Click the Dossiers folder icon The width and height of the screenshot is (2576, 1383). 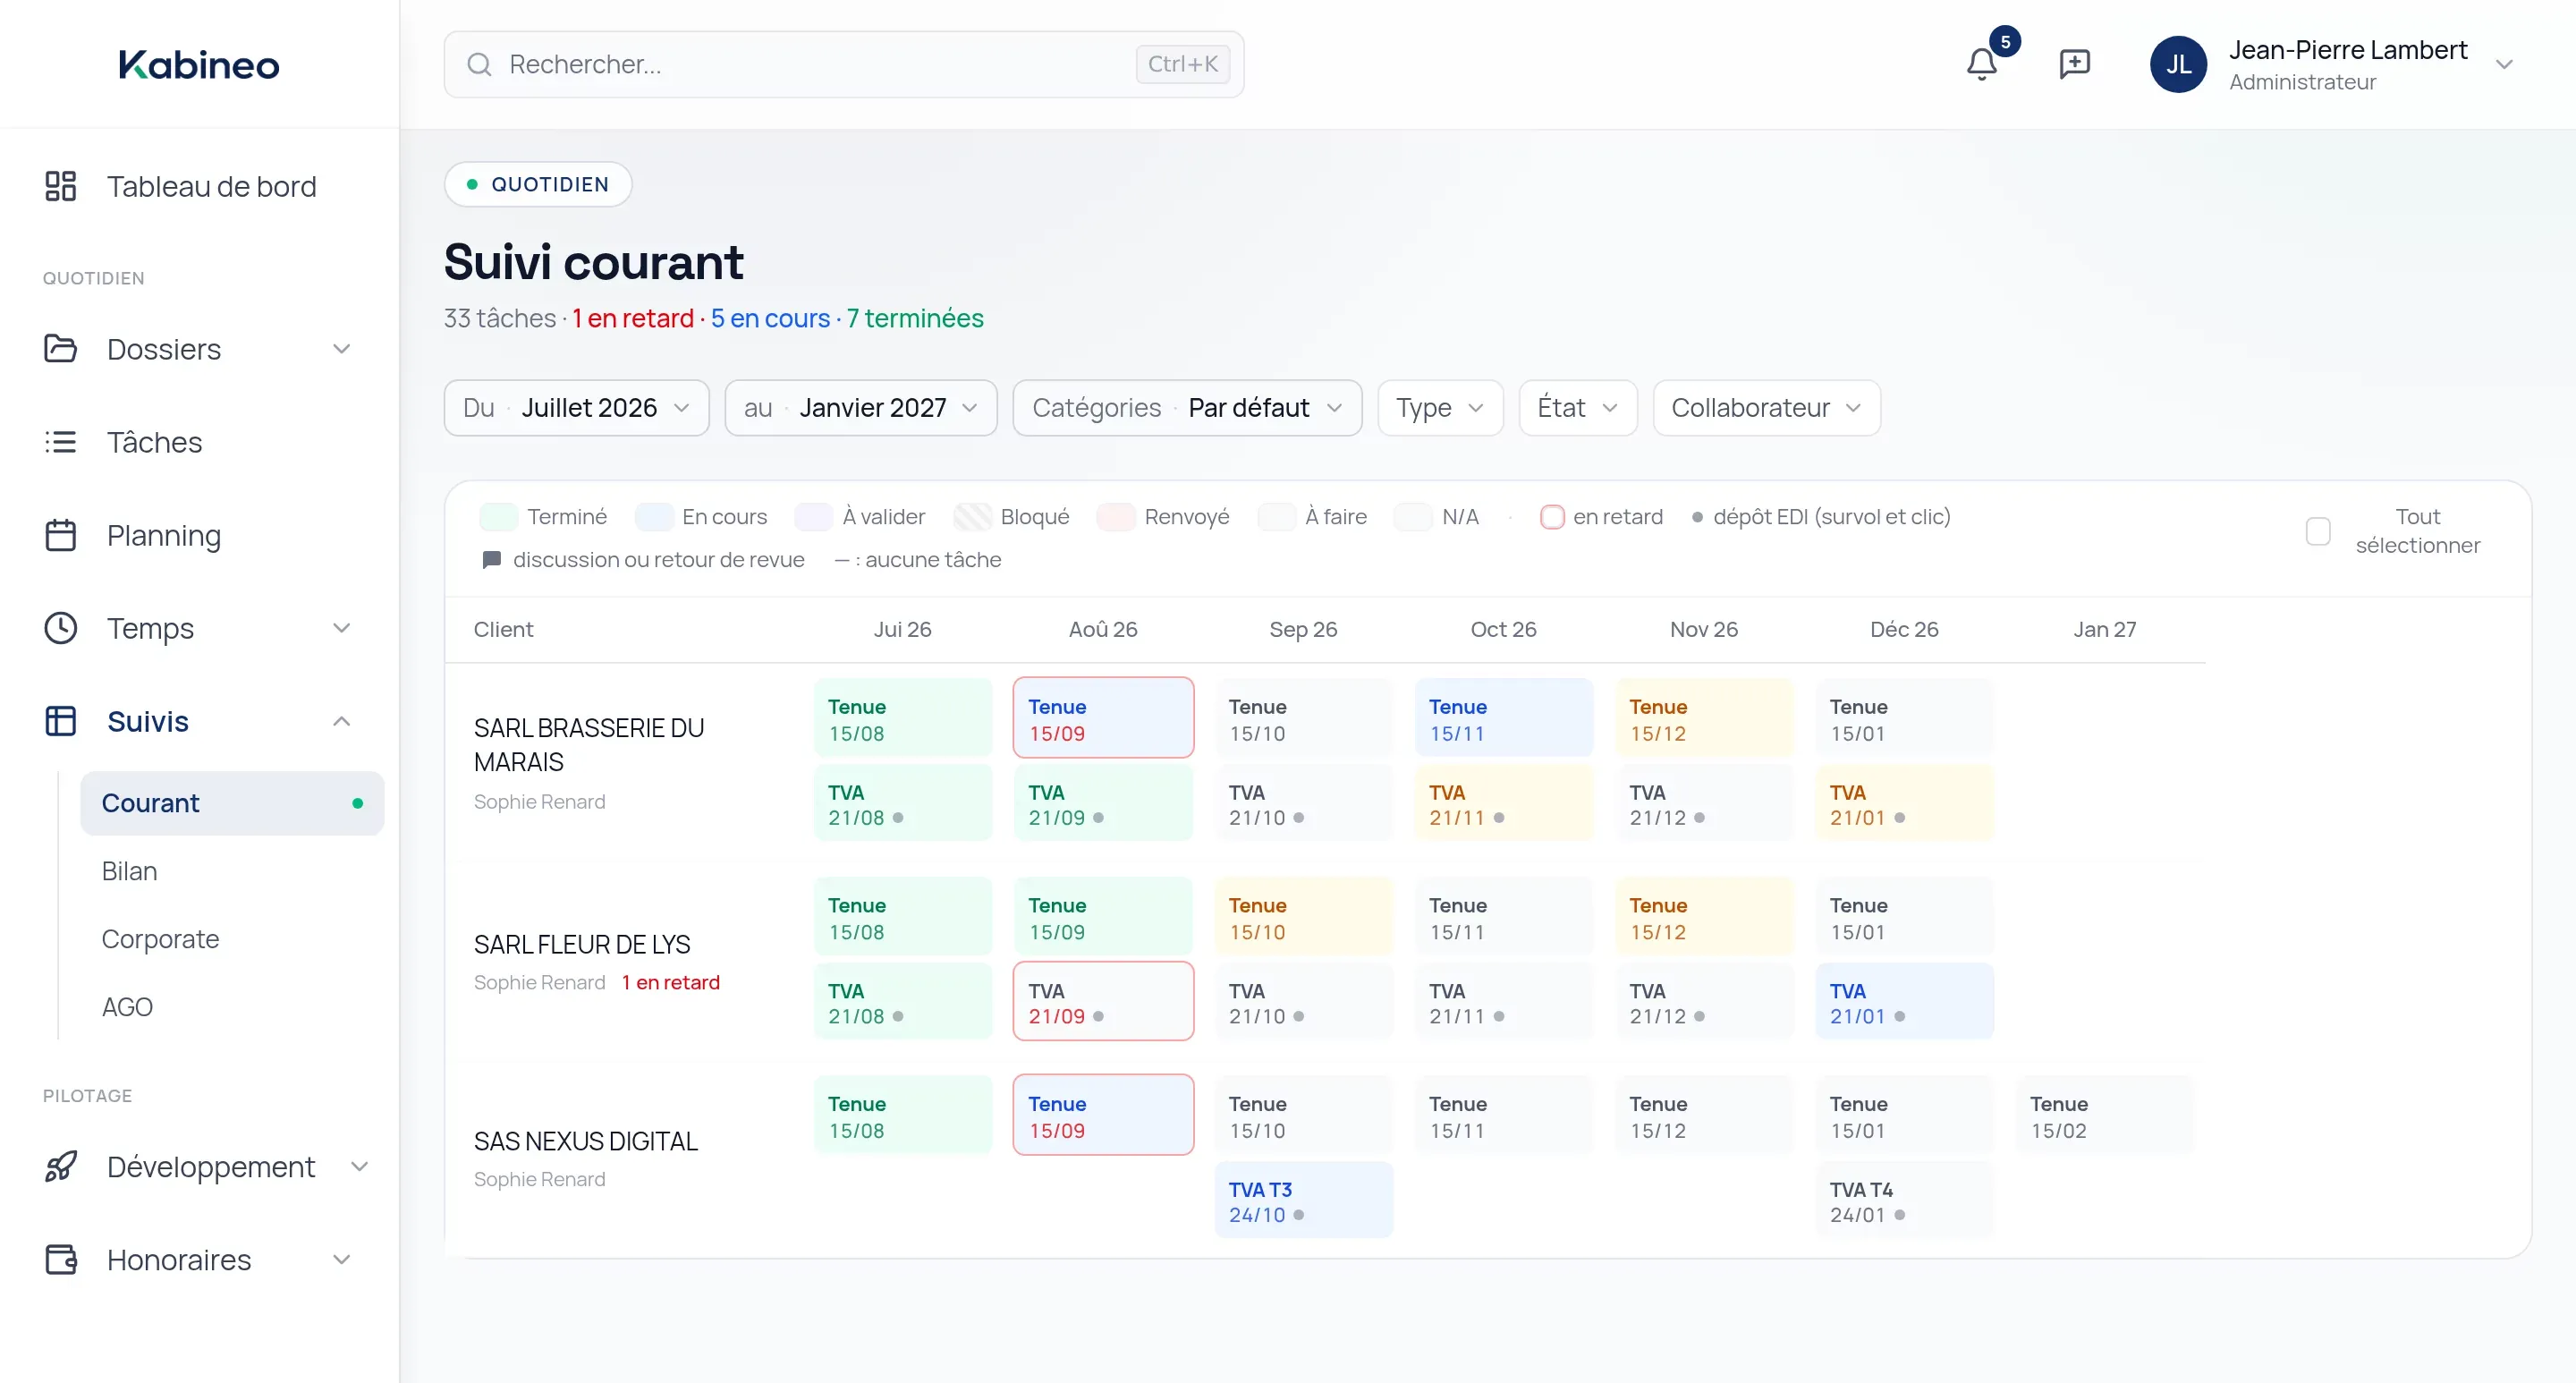pyautogui.click(x=60, y=349)
